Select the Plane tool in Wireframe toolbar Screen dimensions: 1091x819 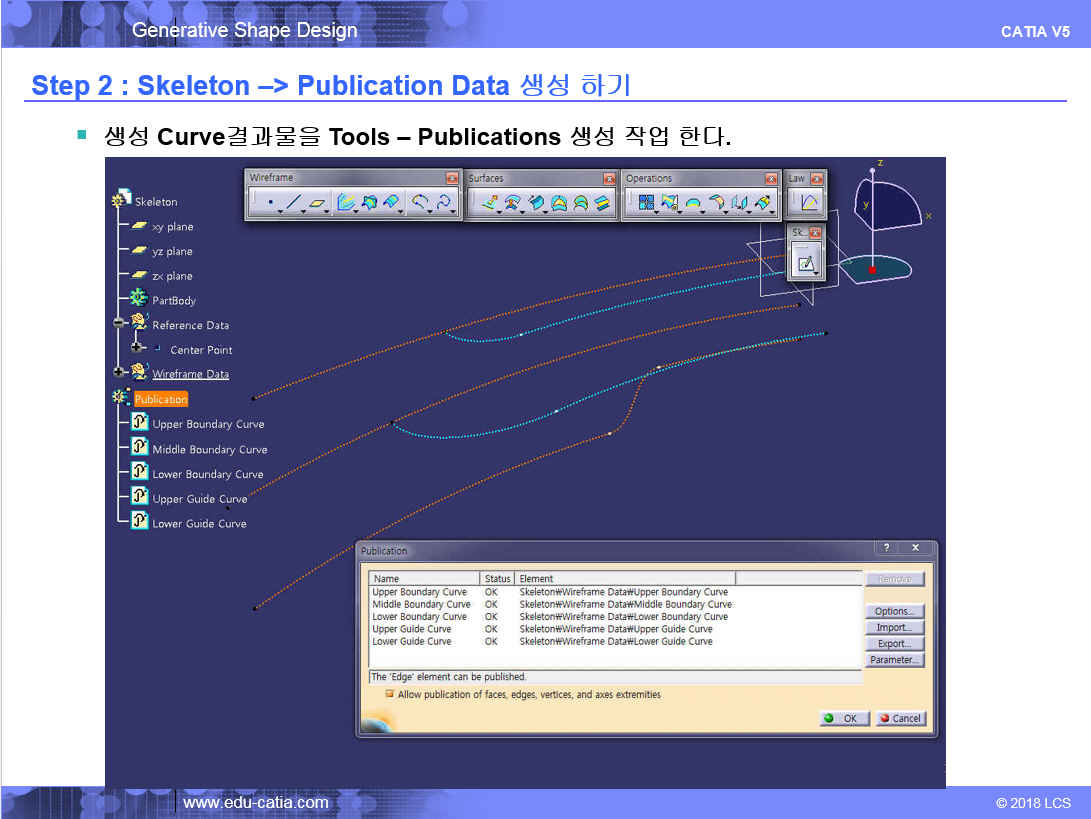tap(318, 204)
